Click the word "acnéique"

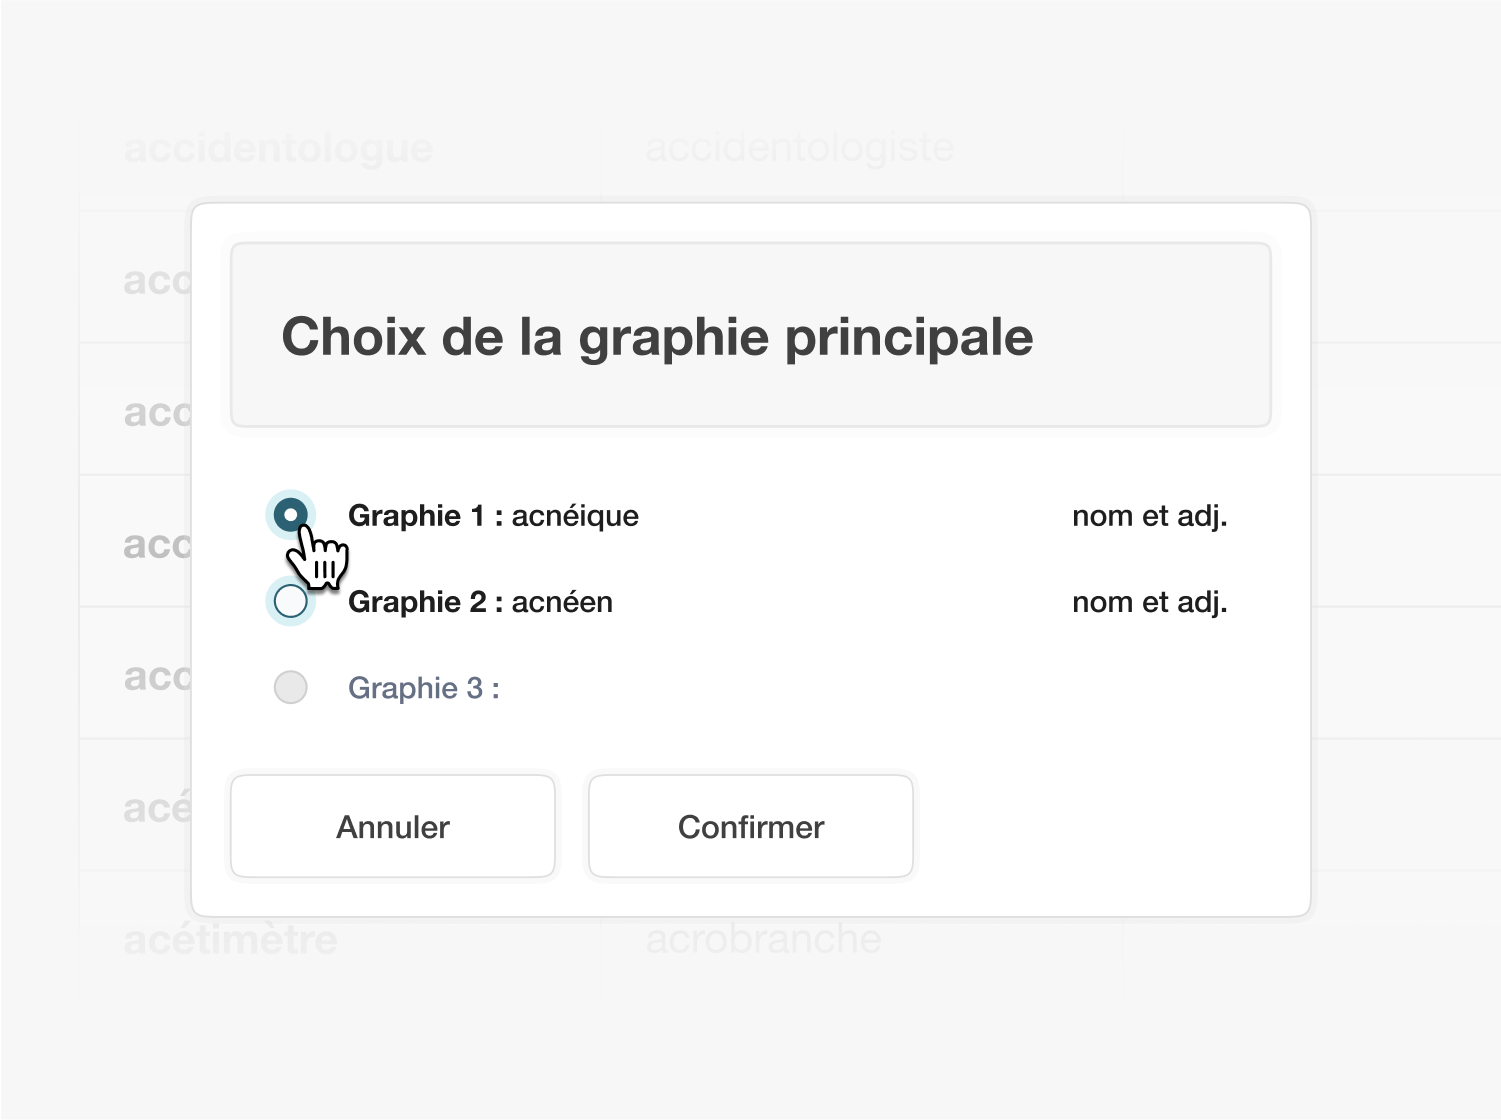click(x=575, y=516)
